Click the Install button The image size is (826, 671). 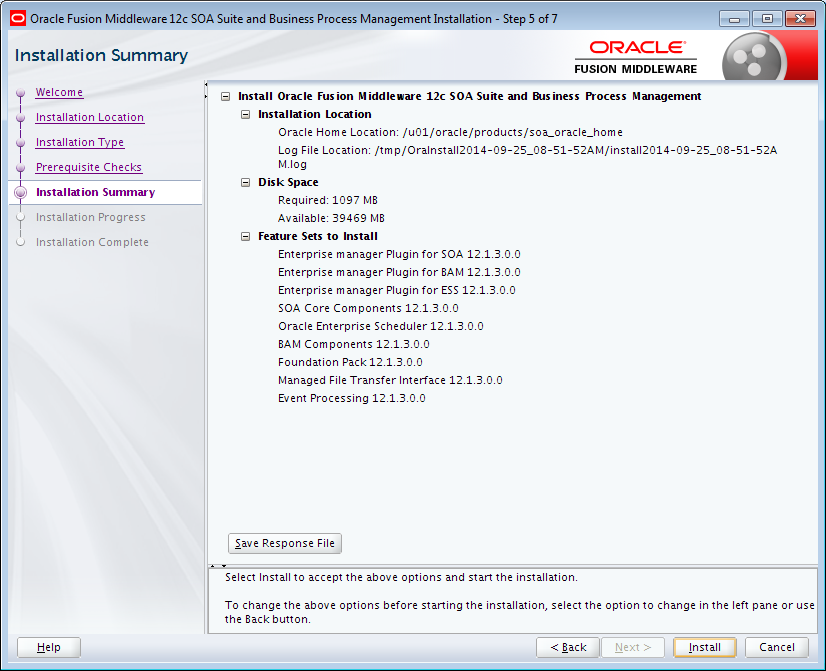click(x=704, y=647)
